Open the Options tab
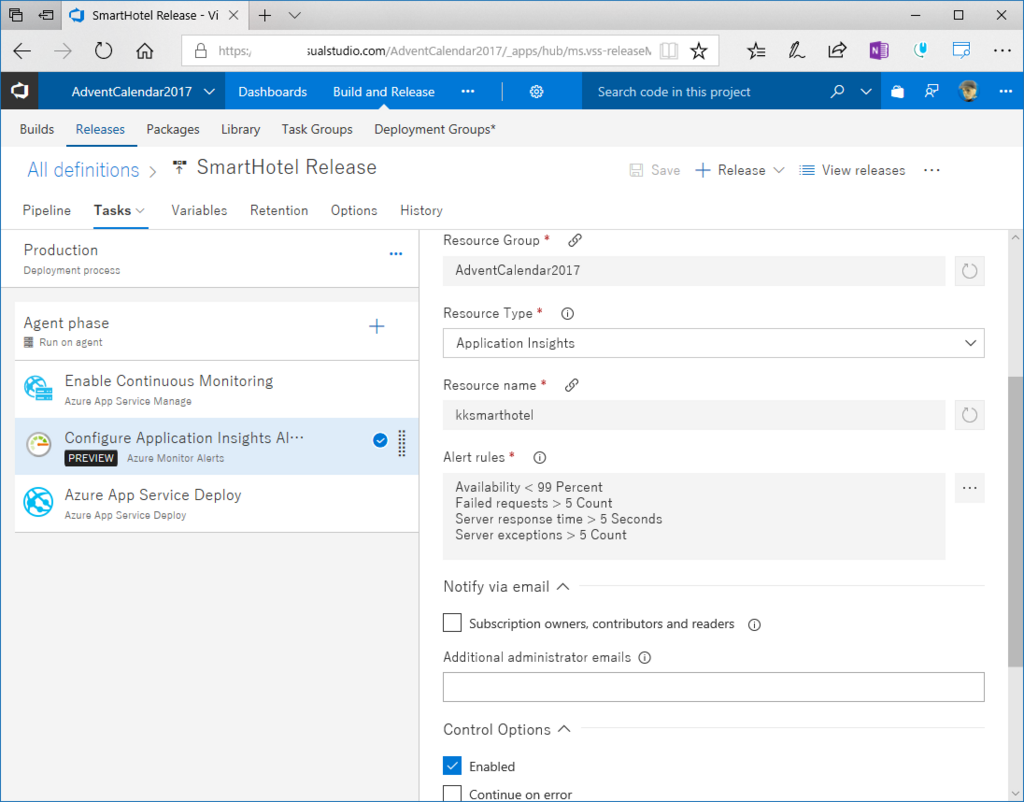This screenshot has height=802, width=1024. [x=354, y=210]
